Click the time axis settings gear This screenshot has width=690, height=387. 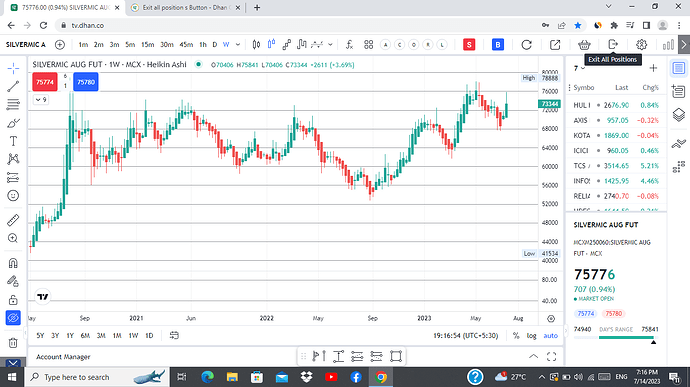click(551, 318)
